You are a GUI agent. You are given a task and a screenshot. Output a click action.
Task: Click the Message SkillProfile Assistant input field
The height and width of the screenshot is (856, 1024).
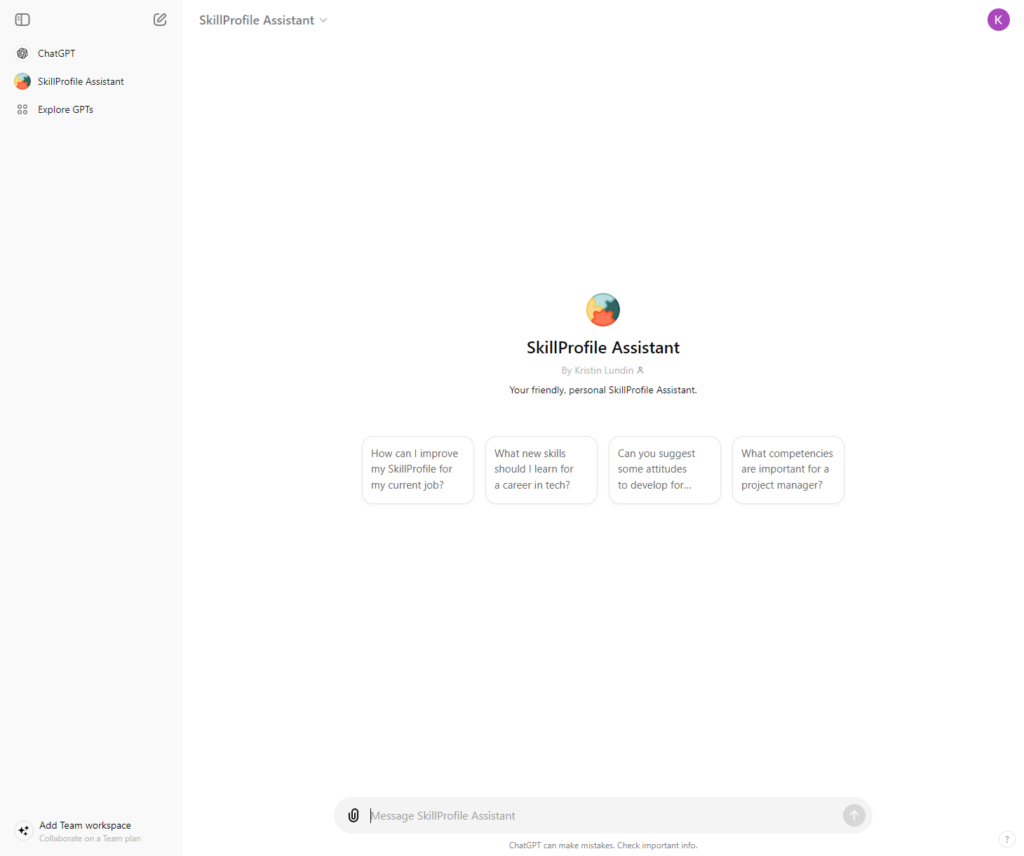click(x=600, y=815)
